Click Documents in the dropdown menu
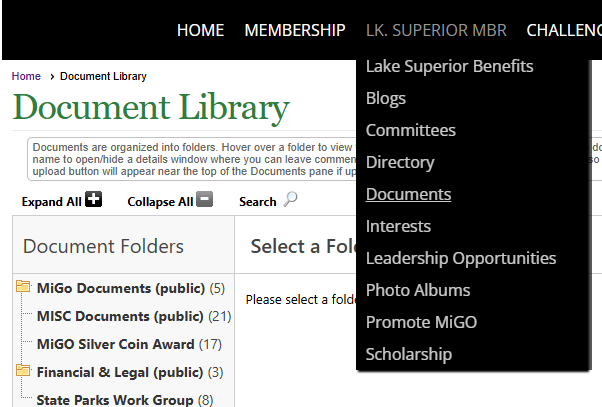The image size is (602, 407). [x=408, y=194]
